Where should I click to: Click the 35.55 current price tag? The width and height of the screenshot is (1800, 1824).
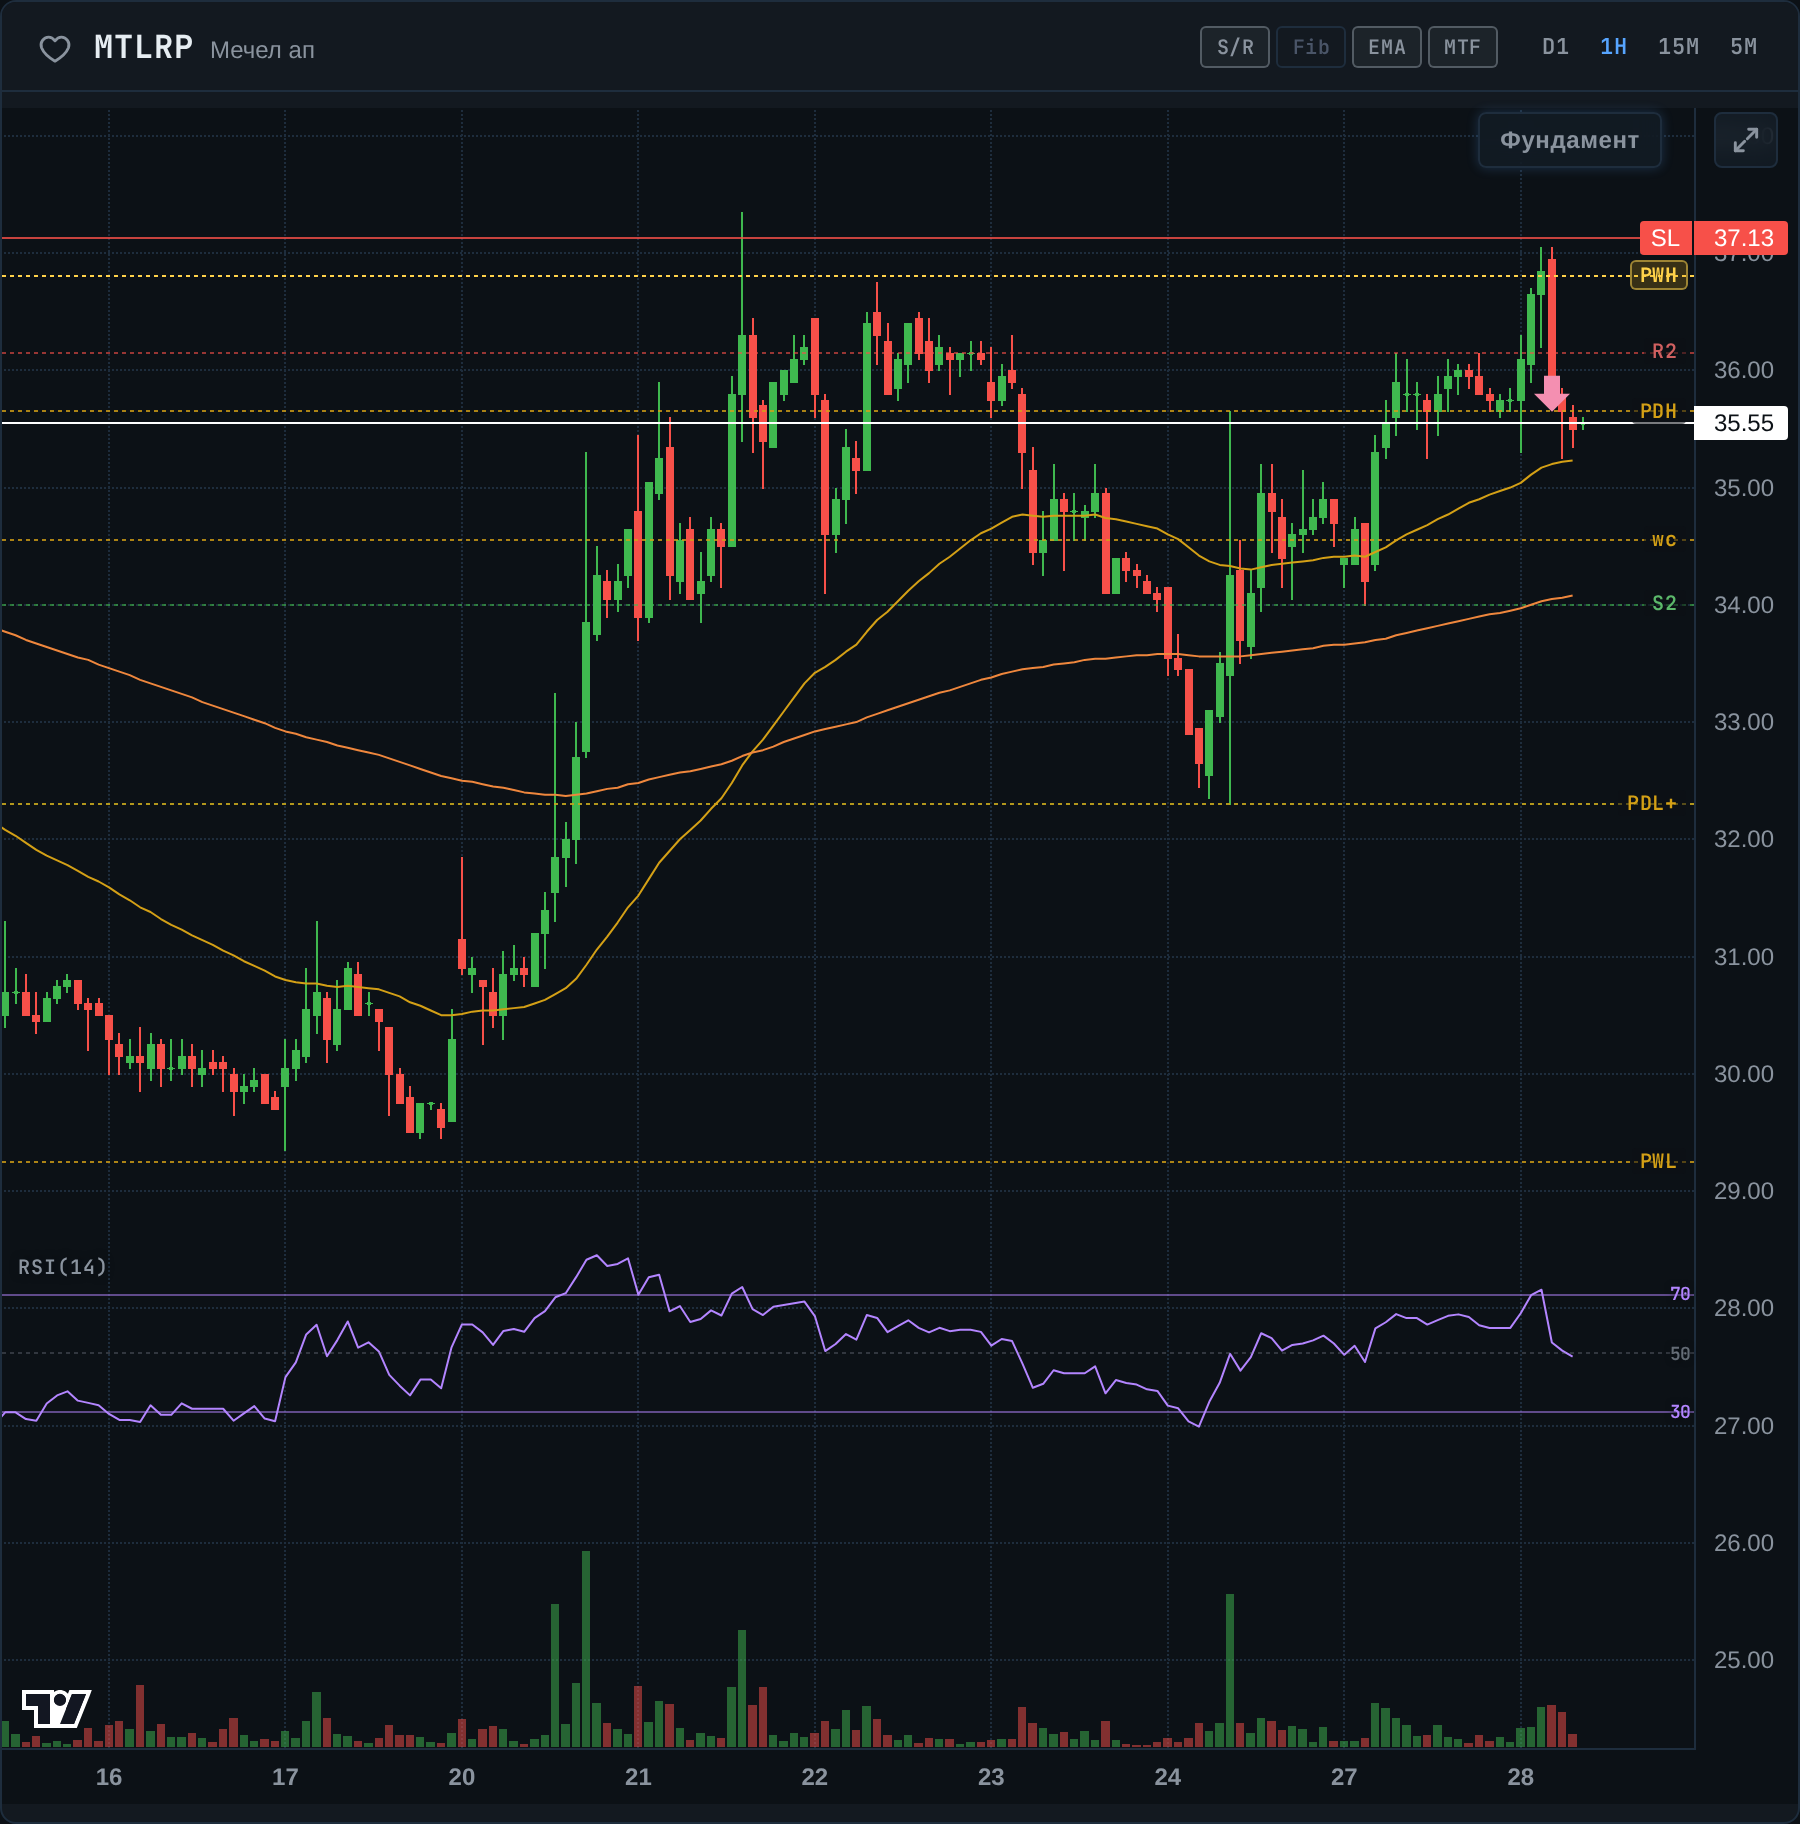(x=1743, y=423)
